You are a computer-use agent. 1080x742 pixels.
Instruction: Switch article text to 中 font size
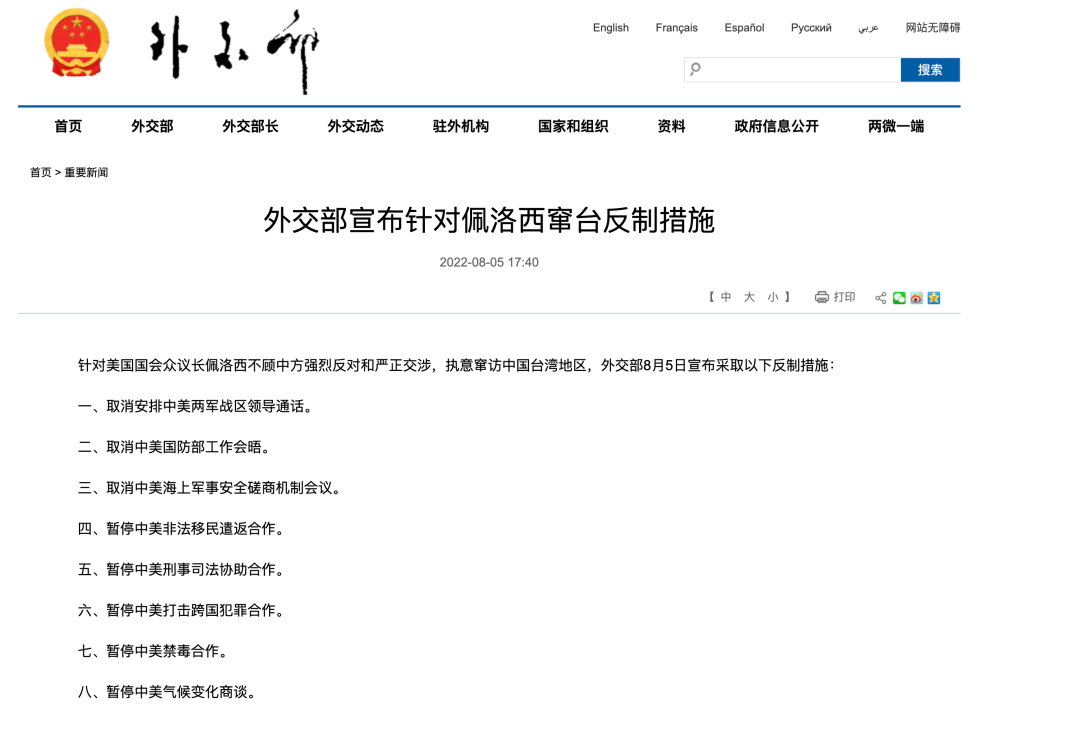726,297
